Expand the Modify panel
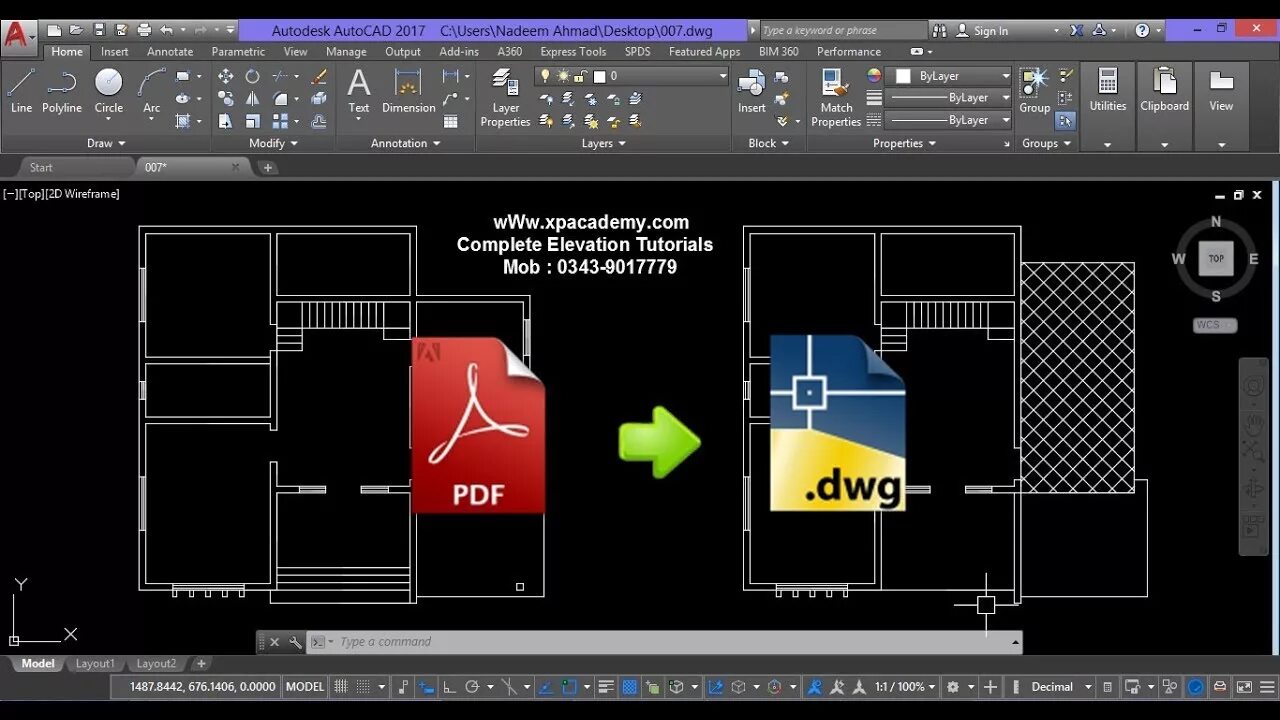The height and width of the screenshot is (720, 1280). click(273, 143)
